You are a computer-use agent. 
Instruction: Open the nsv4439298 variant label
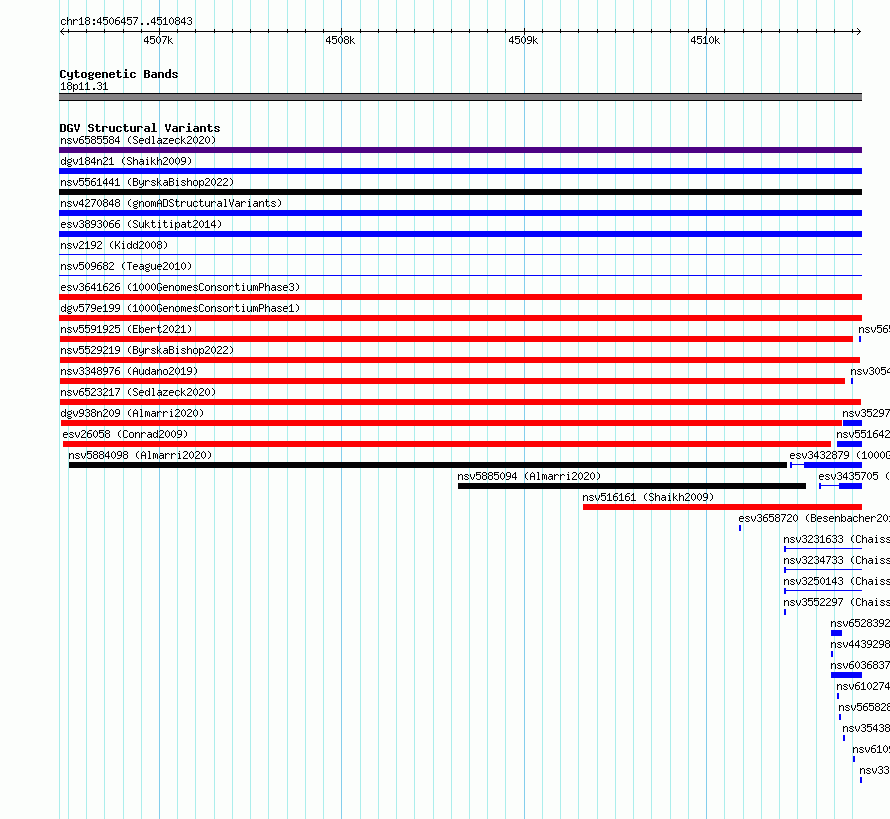click(860, 644)
